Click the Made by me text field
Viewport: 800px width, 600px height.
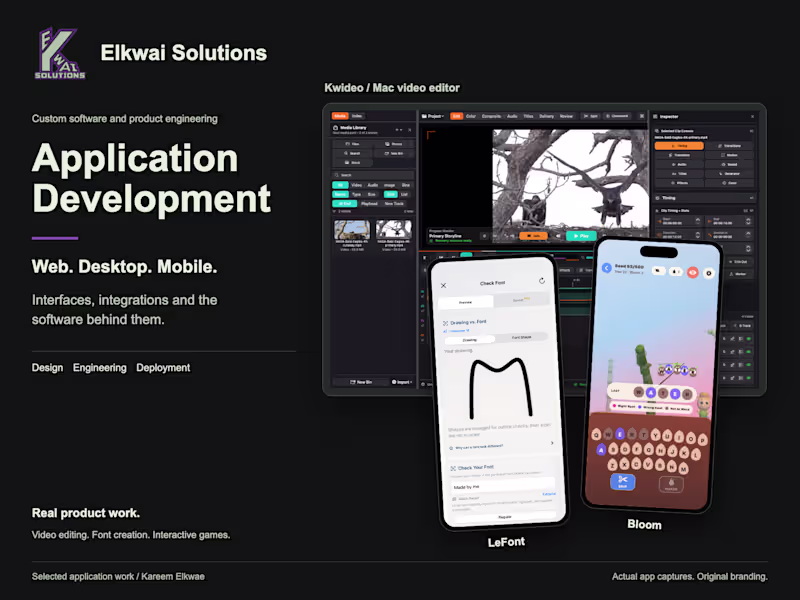[x=503, y=485]
